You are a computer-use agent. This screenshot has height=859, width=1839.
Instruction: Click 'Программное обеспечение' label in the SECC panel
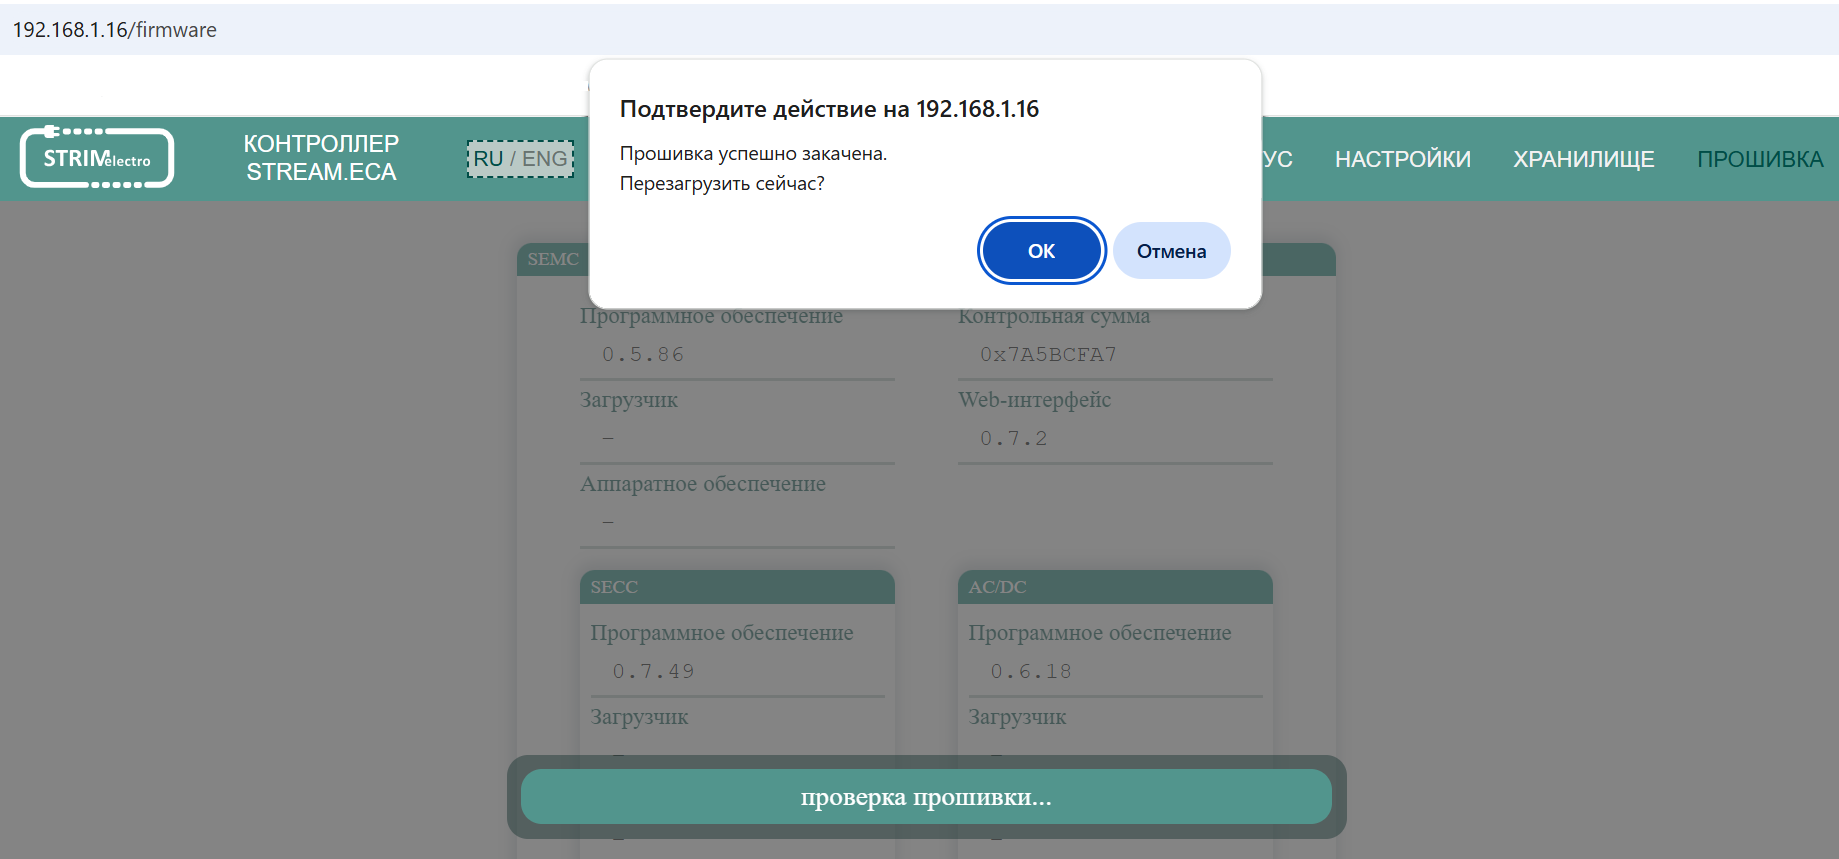click(722, 633)
